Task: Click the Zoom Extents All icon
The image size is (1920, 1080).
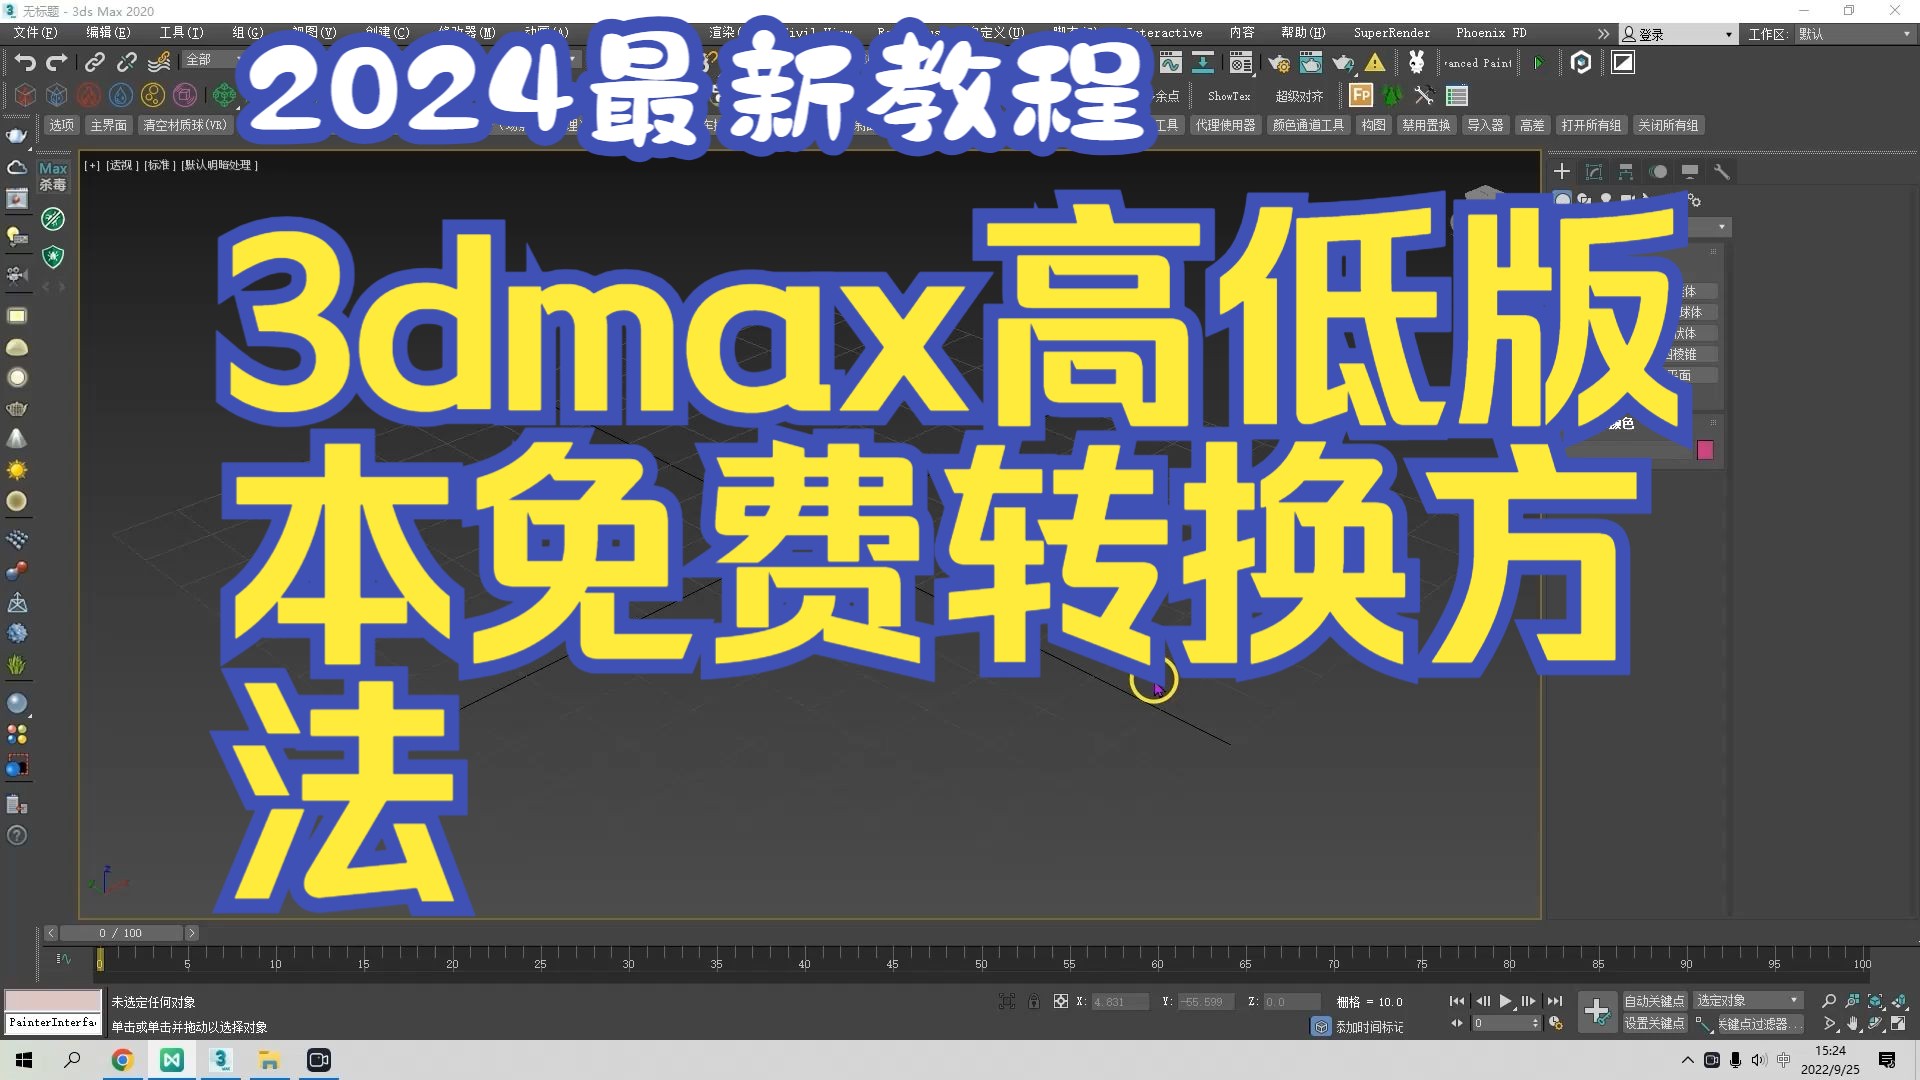Action: (1899, 1001)
